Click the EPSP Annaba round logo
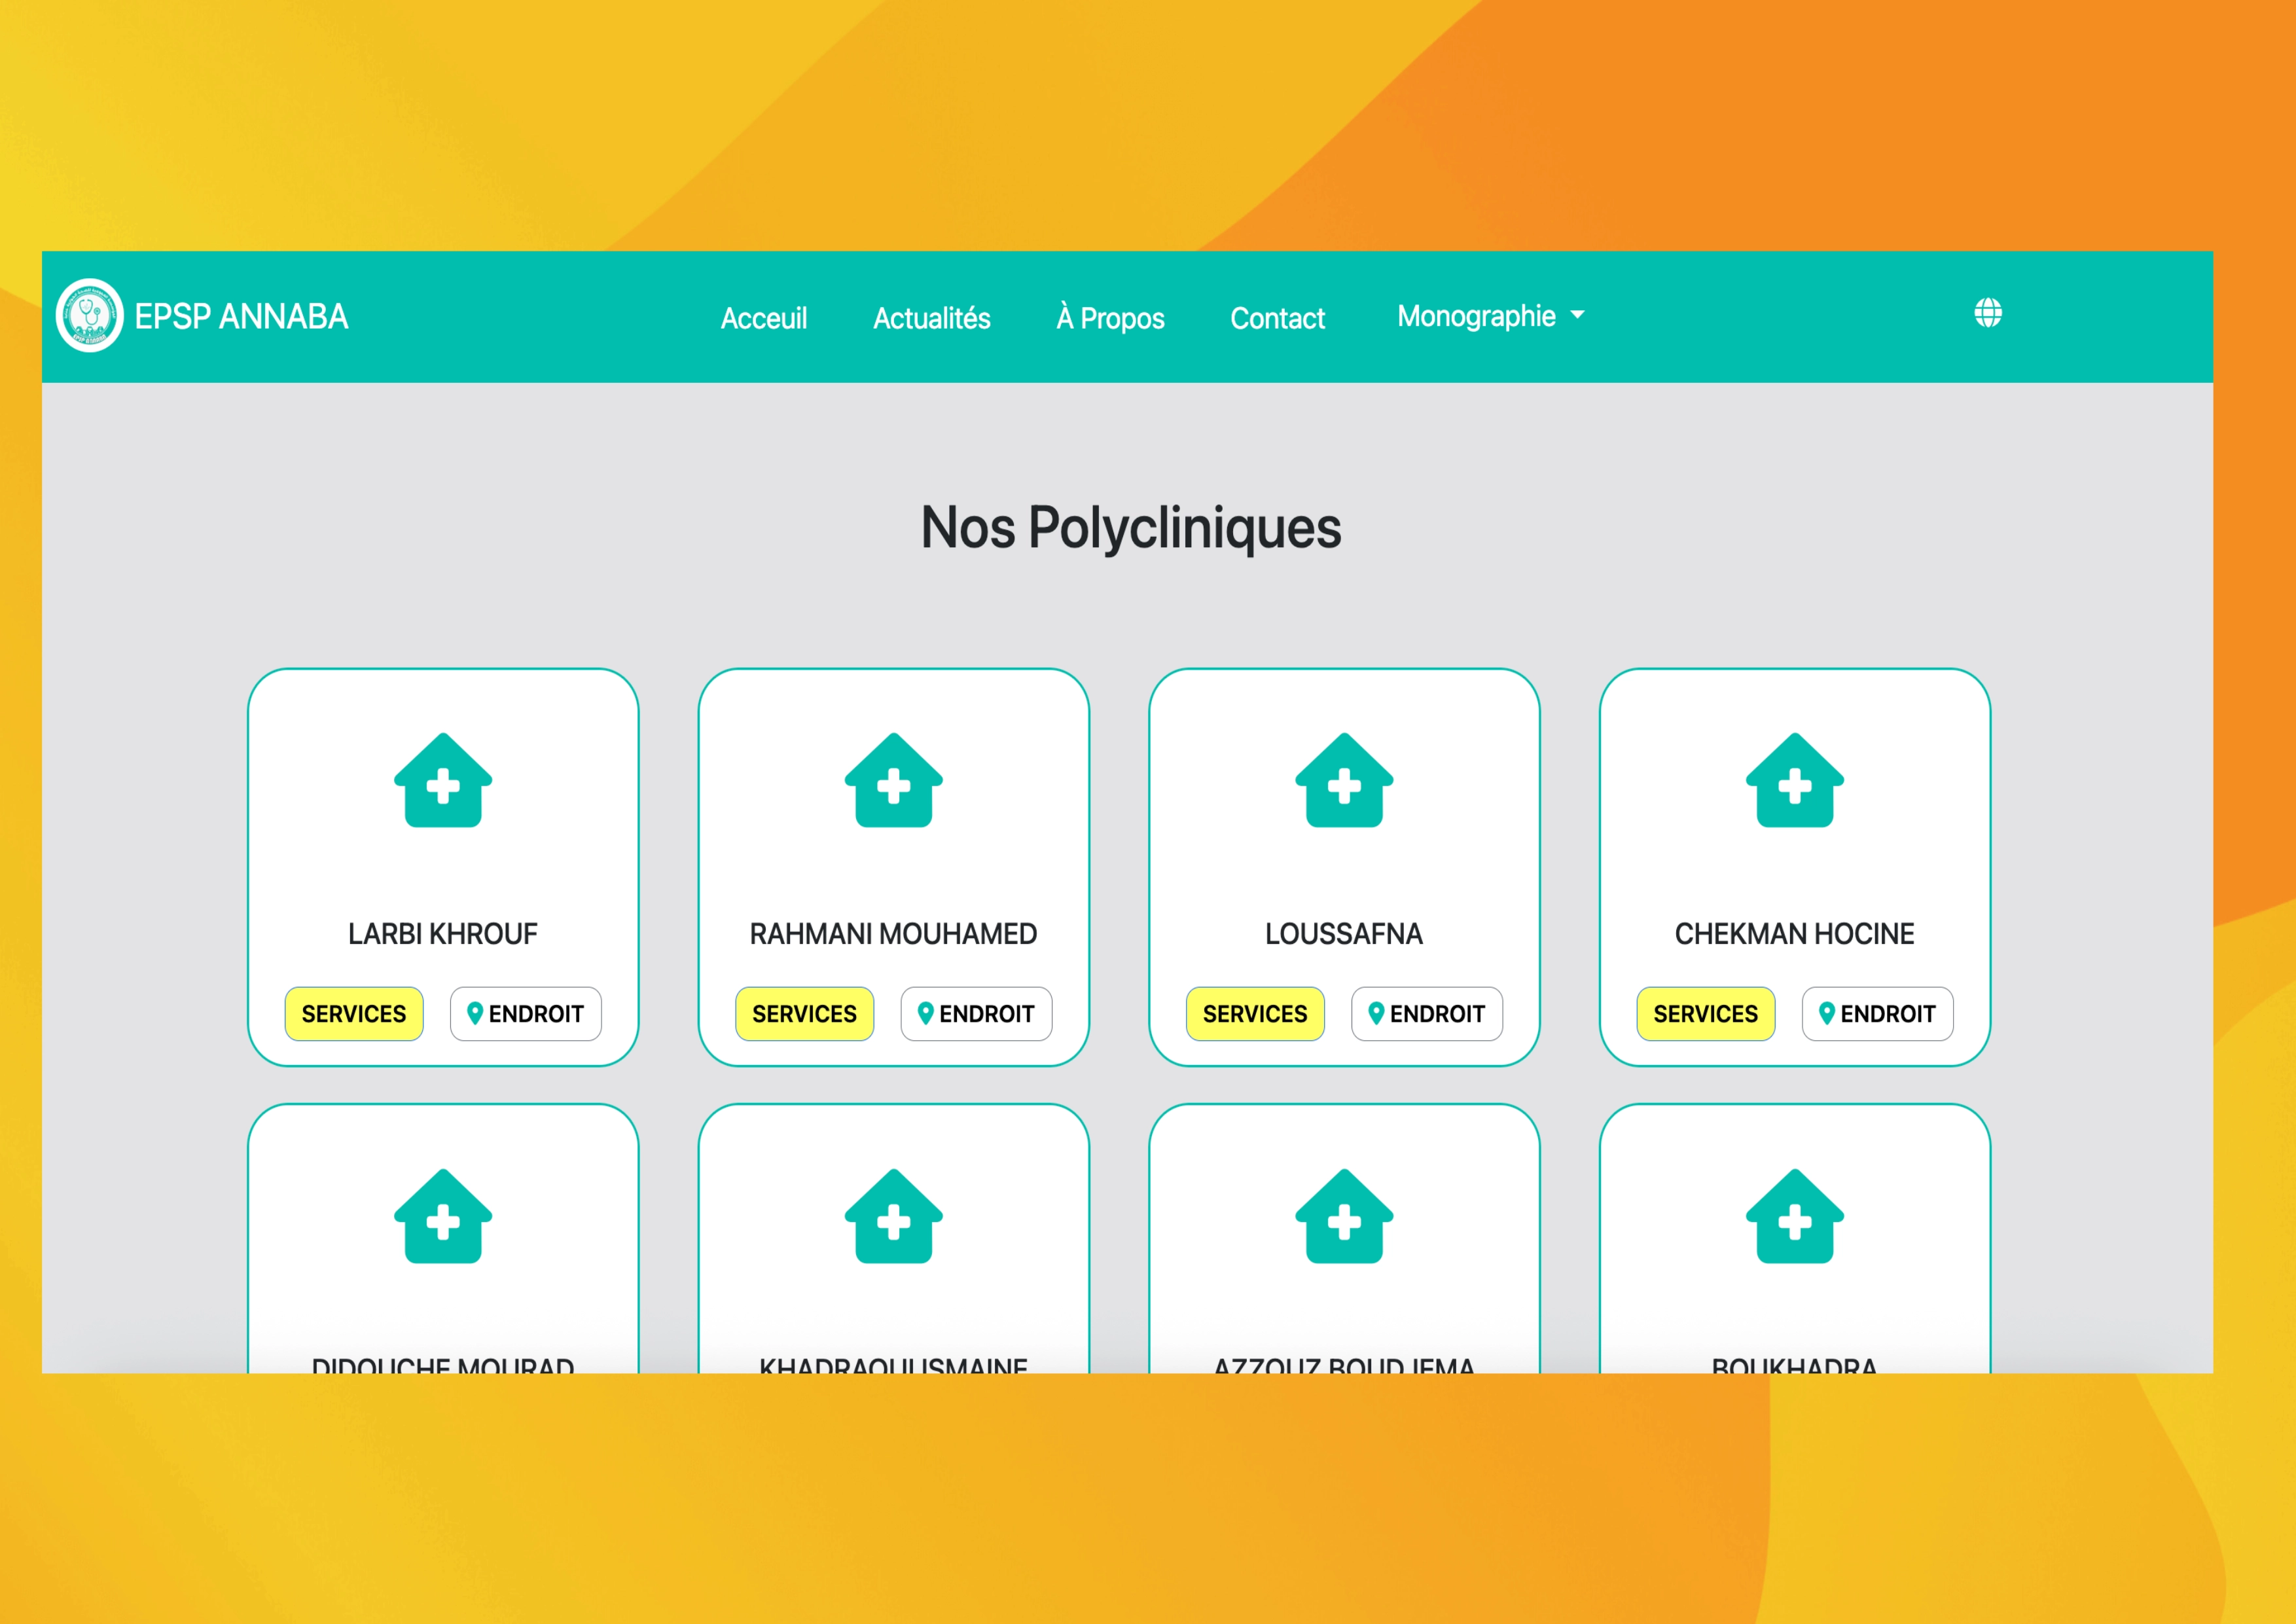2296x1624 pixels. coord(89,316)
